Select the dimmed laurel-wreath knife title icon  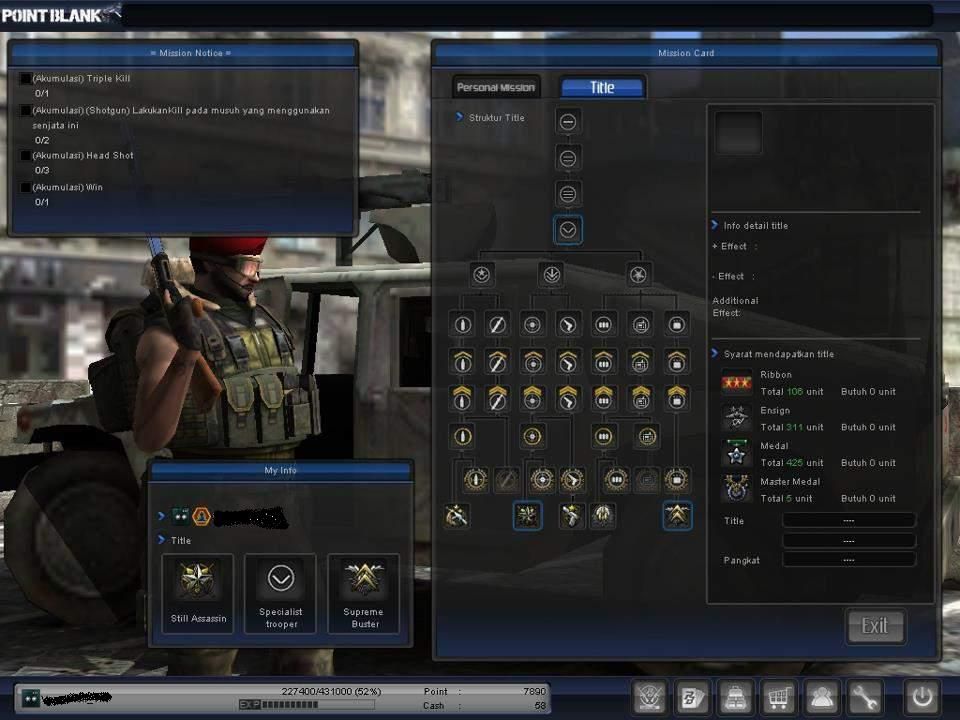tap(506, 480)
